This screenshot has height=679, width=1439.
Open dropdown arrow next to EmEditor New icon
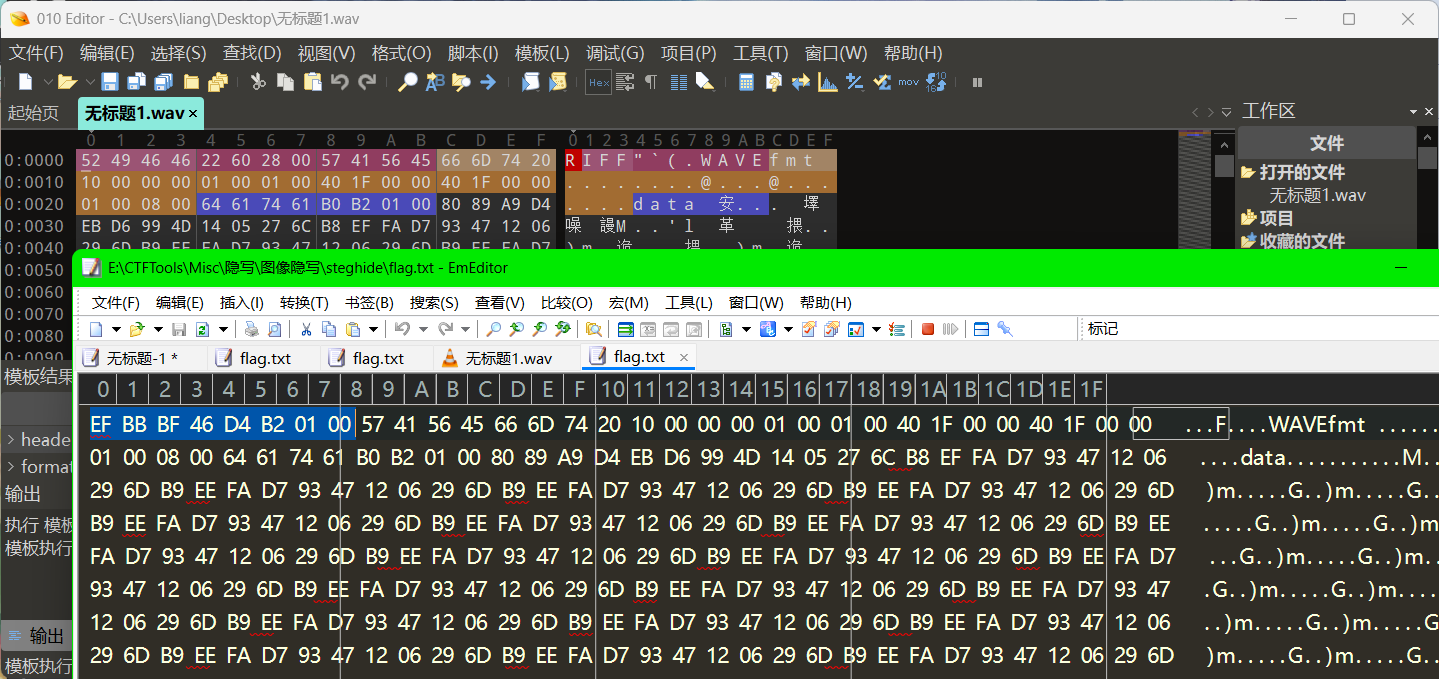point(116,329)
